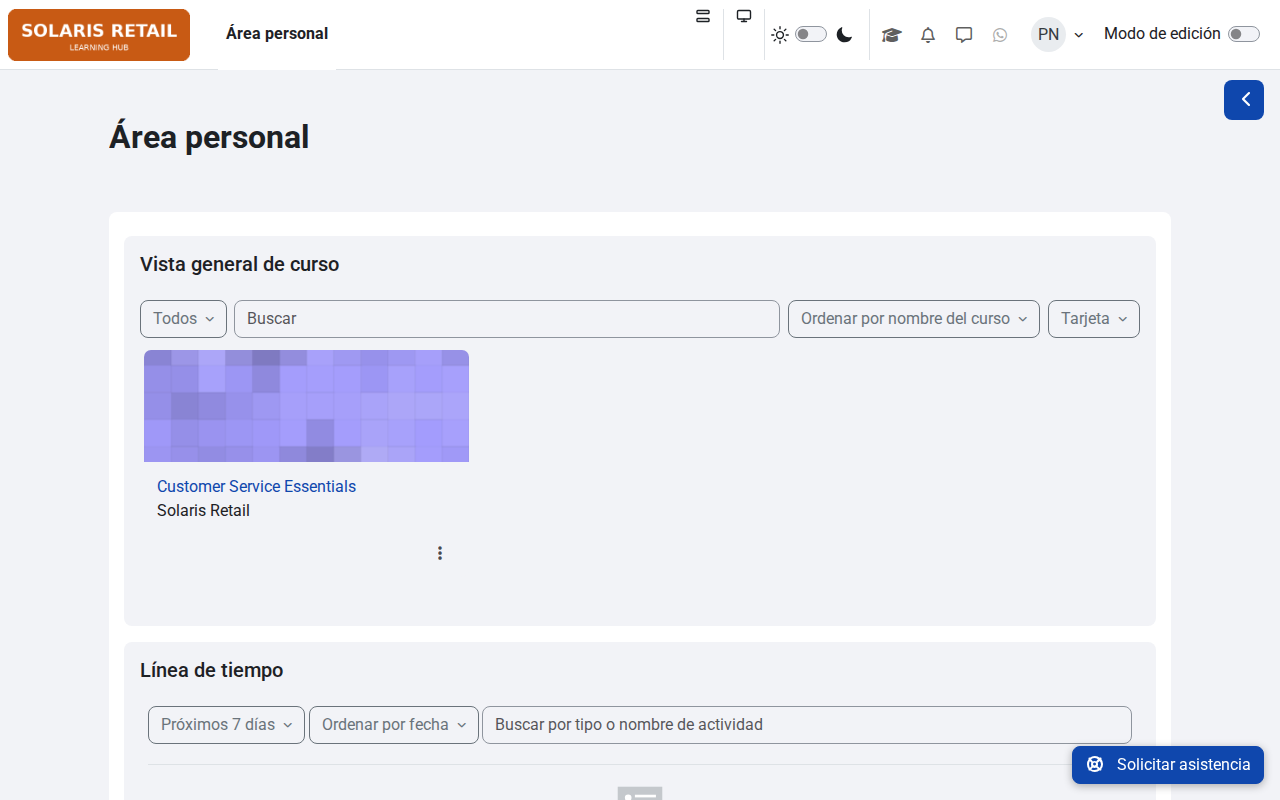Click the moon dark-mode icon

(845, 35)
